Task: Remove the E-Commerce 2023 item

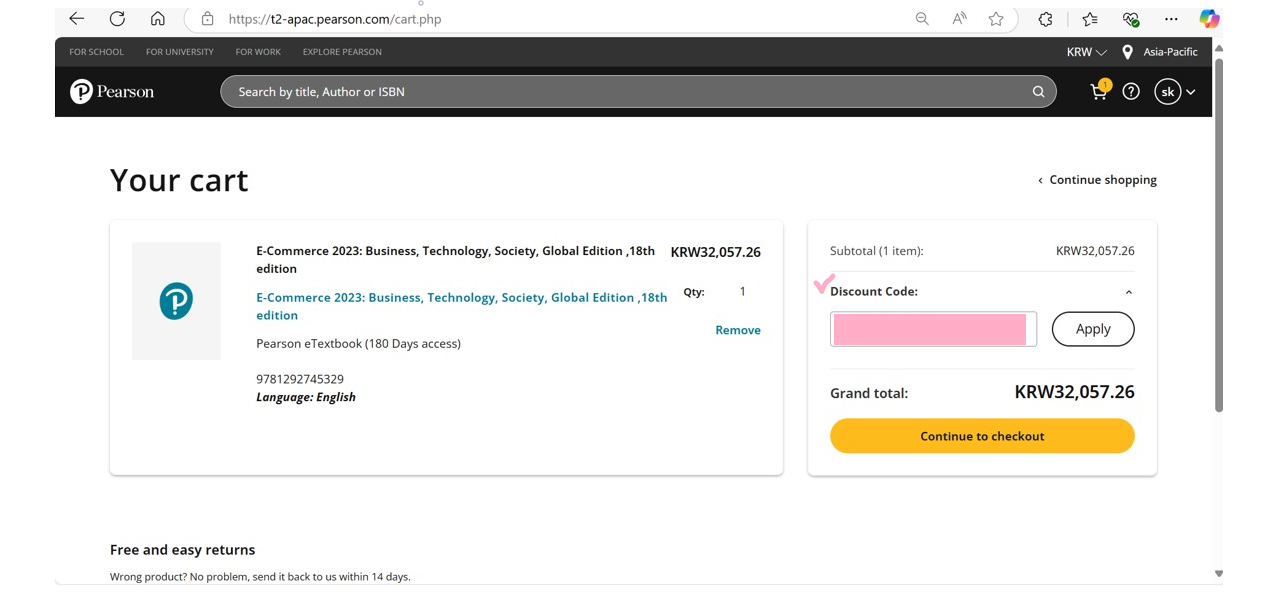Action: (738, 330)
